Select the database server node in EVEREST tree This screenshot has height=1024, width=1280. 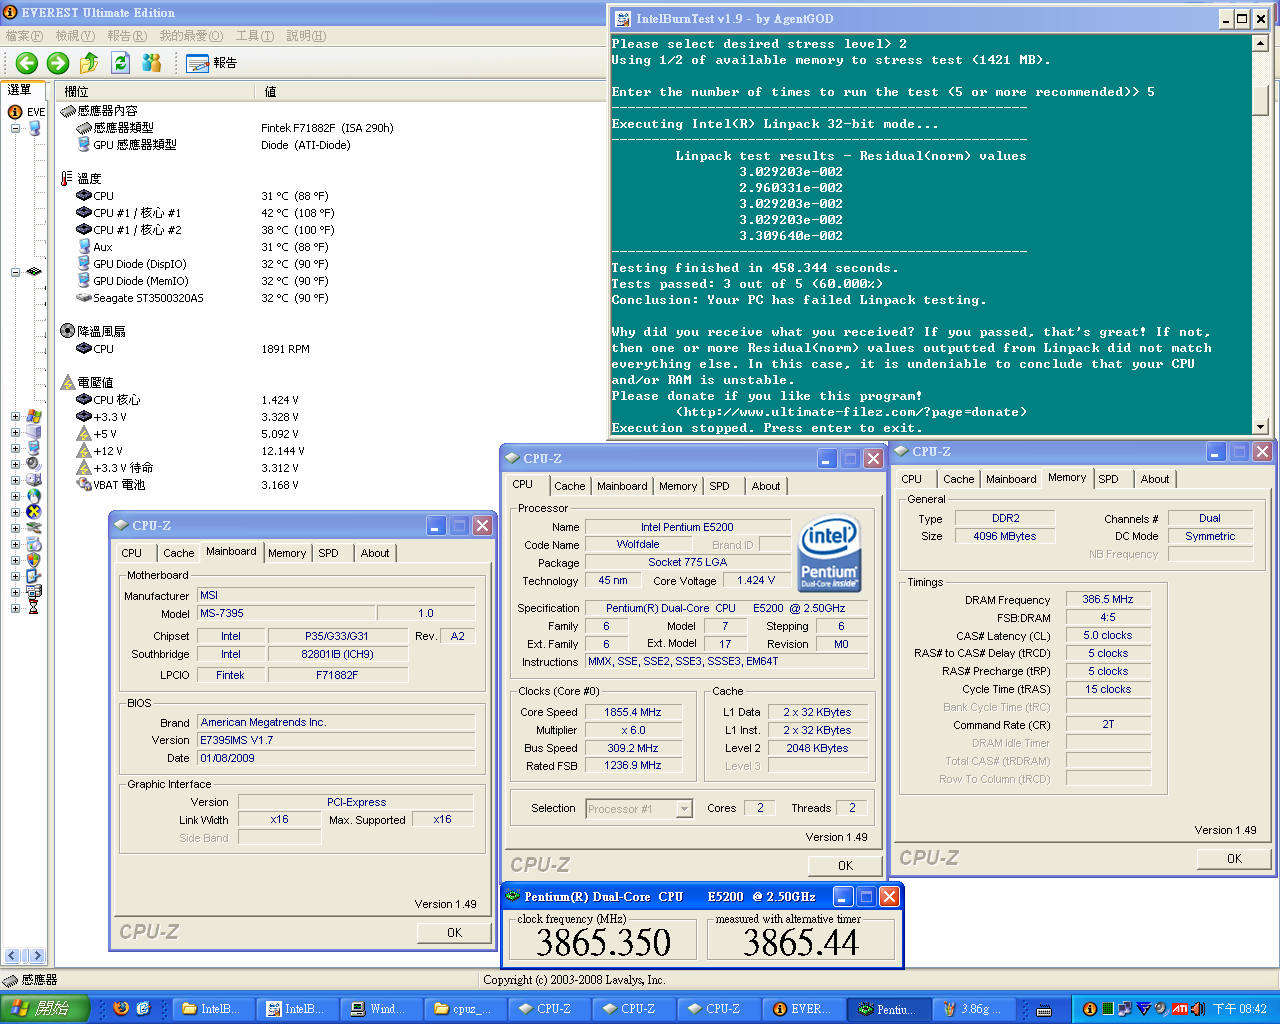click(34, 592)
